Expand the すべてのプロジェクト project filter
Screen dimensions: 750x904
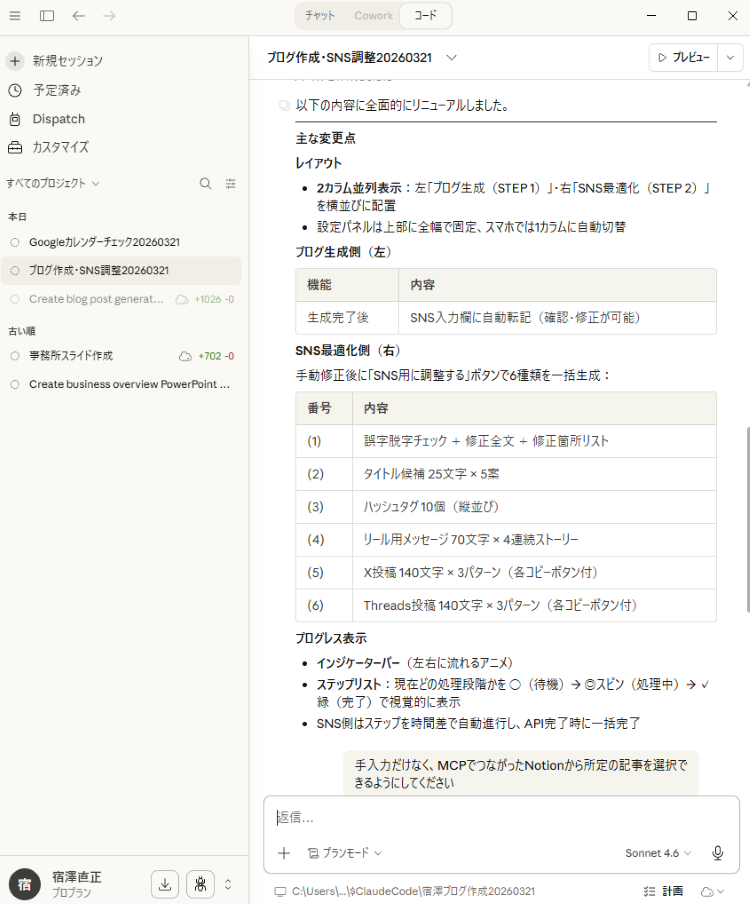point(53,183)
